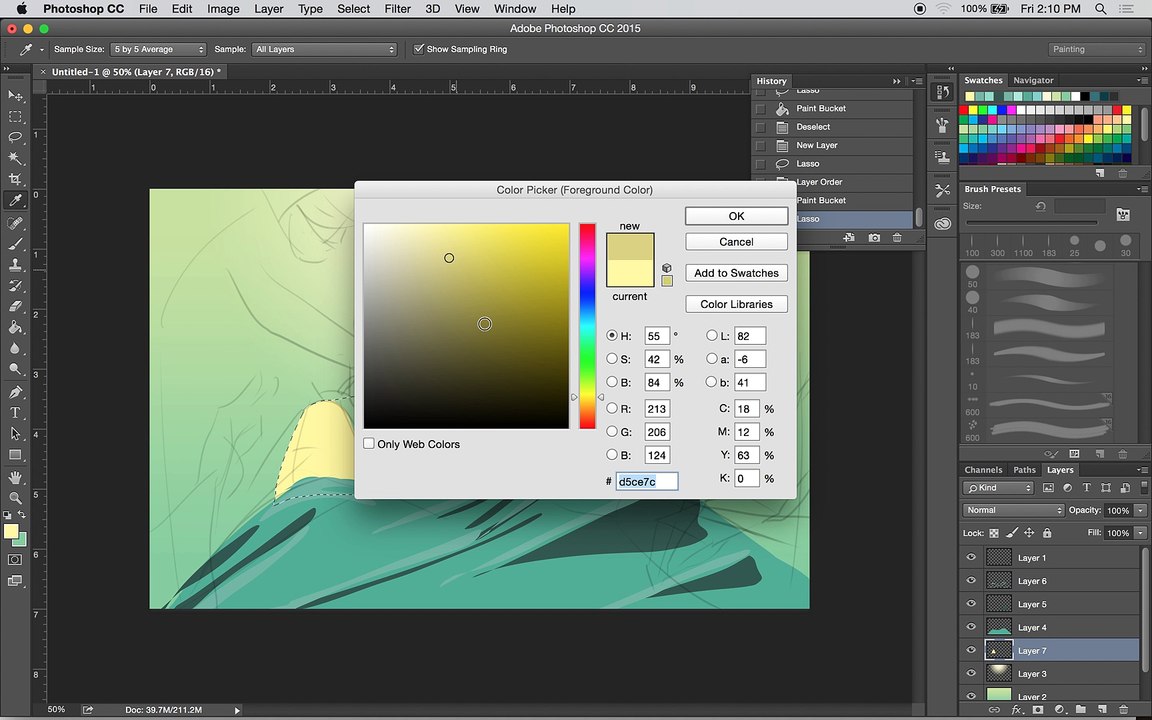
Task: Open Opacity dropdown arrow
Action: 1140,510
